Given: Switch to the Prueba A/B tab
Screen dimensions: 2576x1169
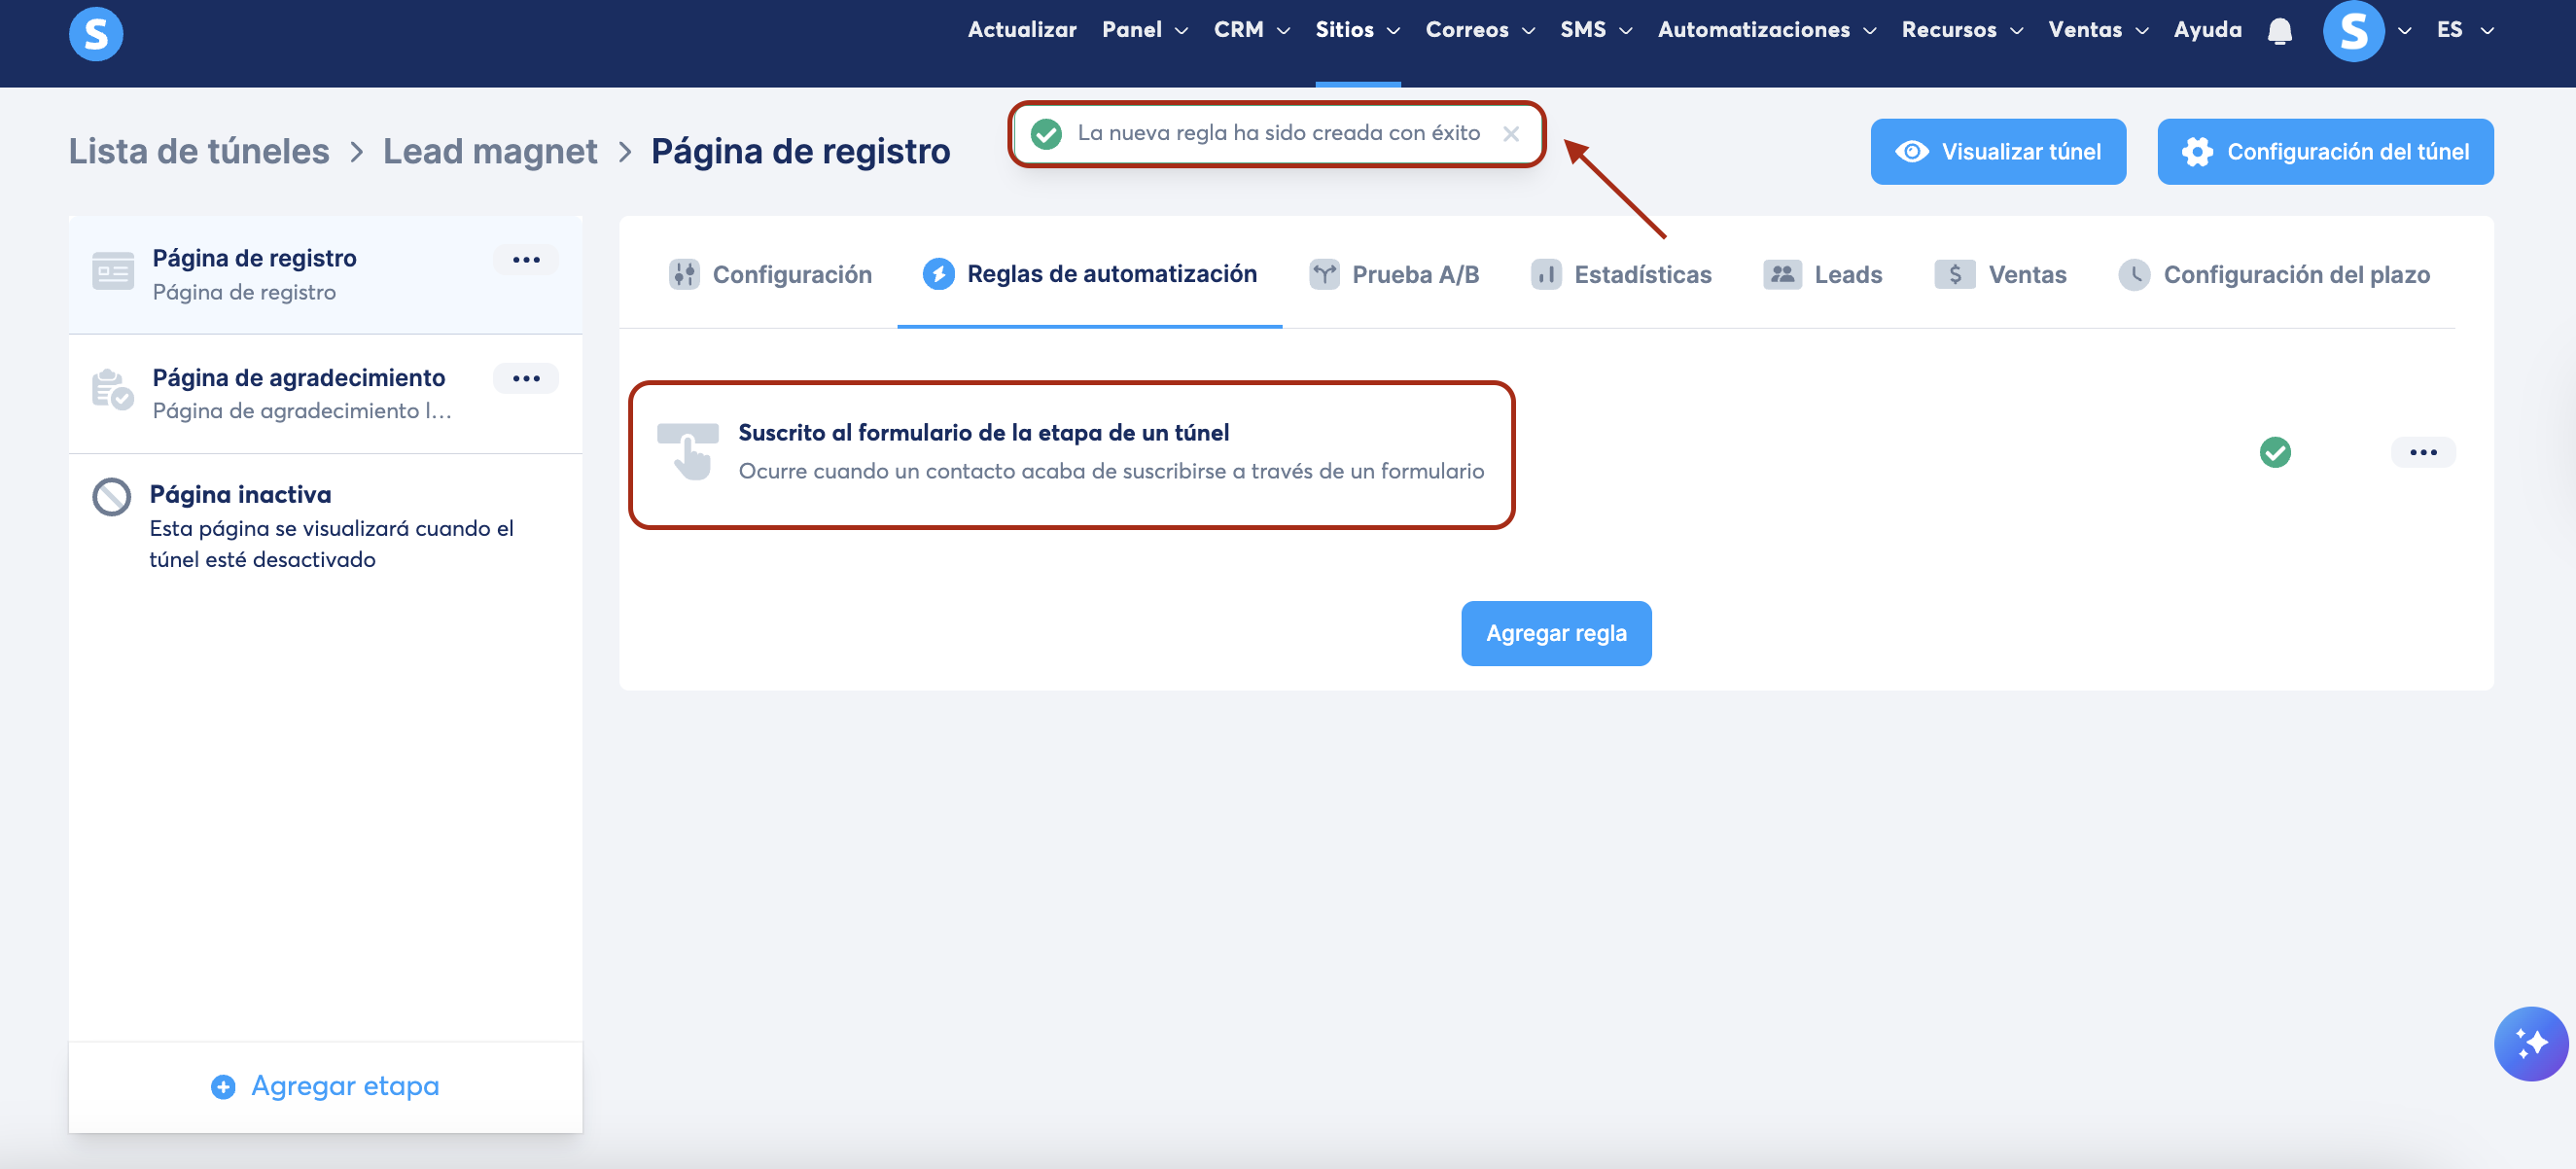Looking at the screenshot, I should (1394, 274).
